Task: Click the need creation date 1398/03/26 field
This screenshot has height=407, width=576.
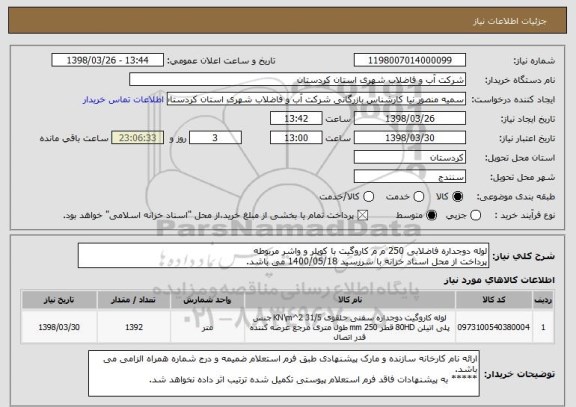Action: (410, 119)
